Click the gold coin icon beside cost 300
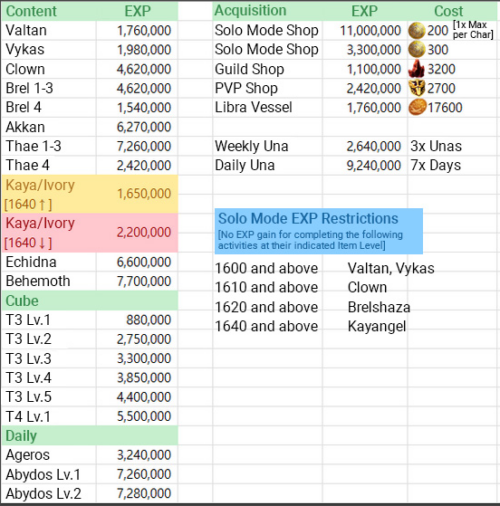The width and height of the screenshot is (500, 506). coord(417,50)
